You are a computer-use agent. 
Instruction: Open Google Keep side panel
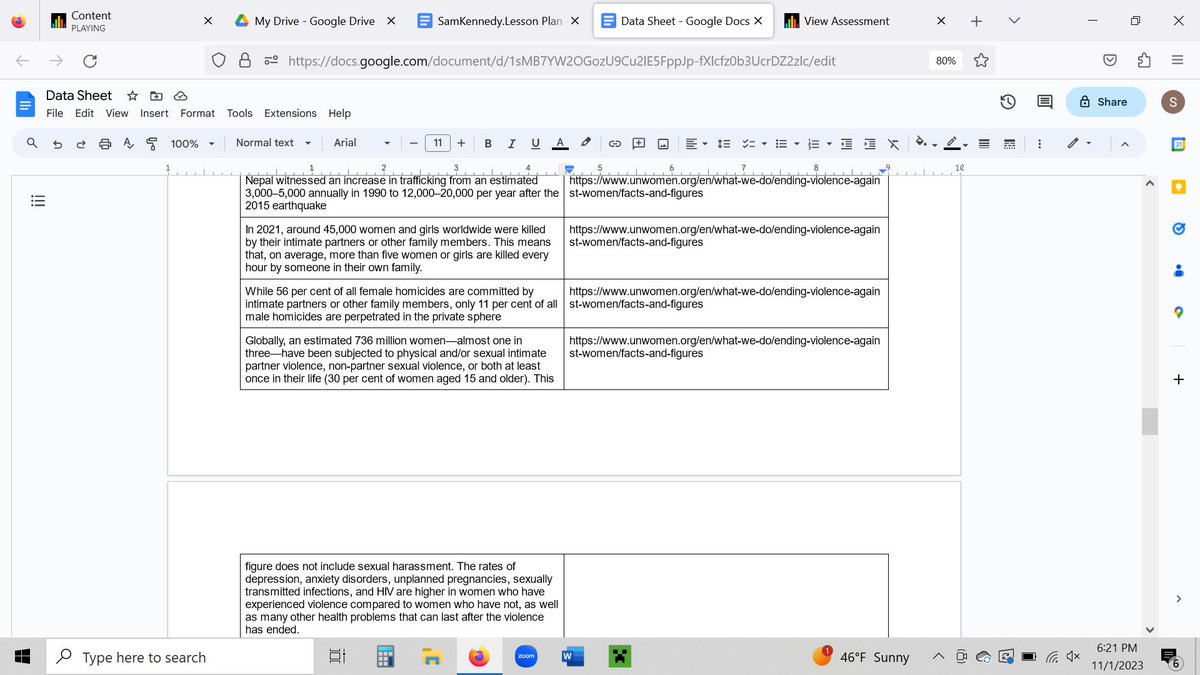tap(1178, 187)
